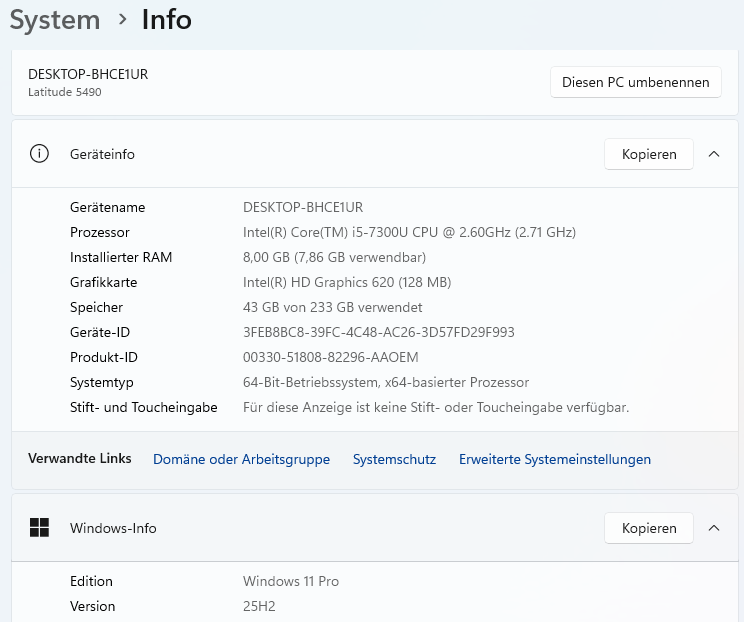Click the Produkt-ID label
744x622 pixels.
(103, 357)
